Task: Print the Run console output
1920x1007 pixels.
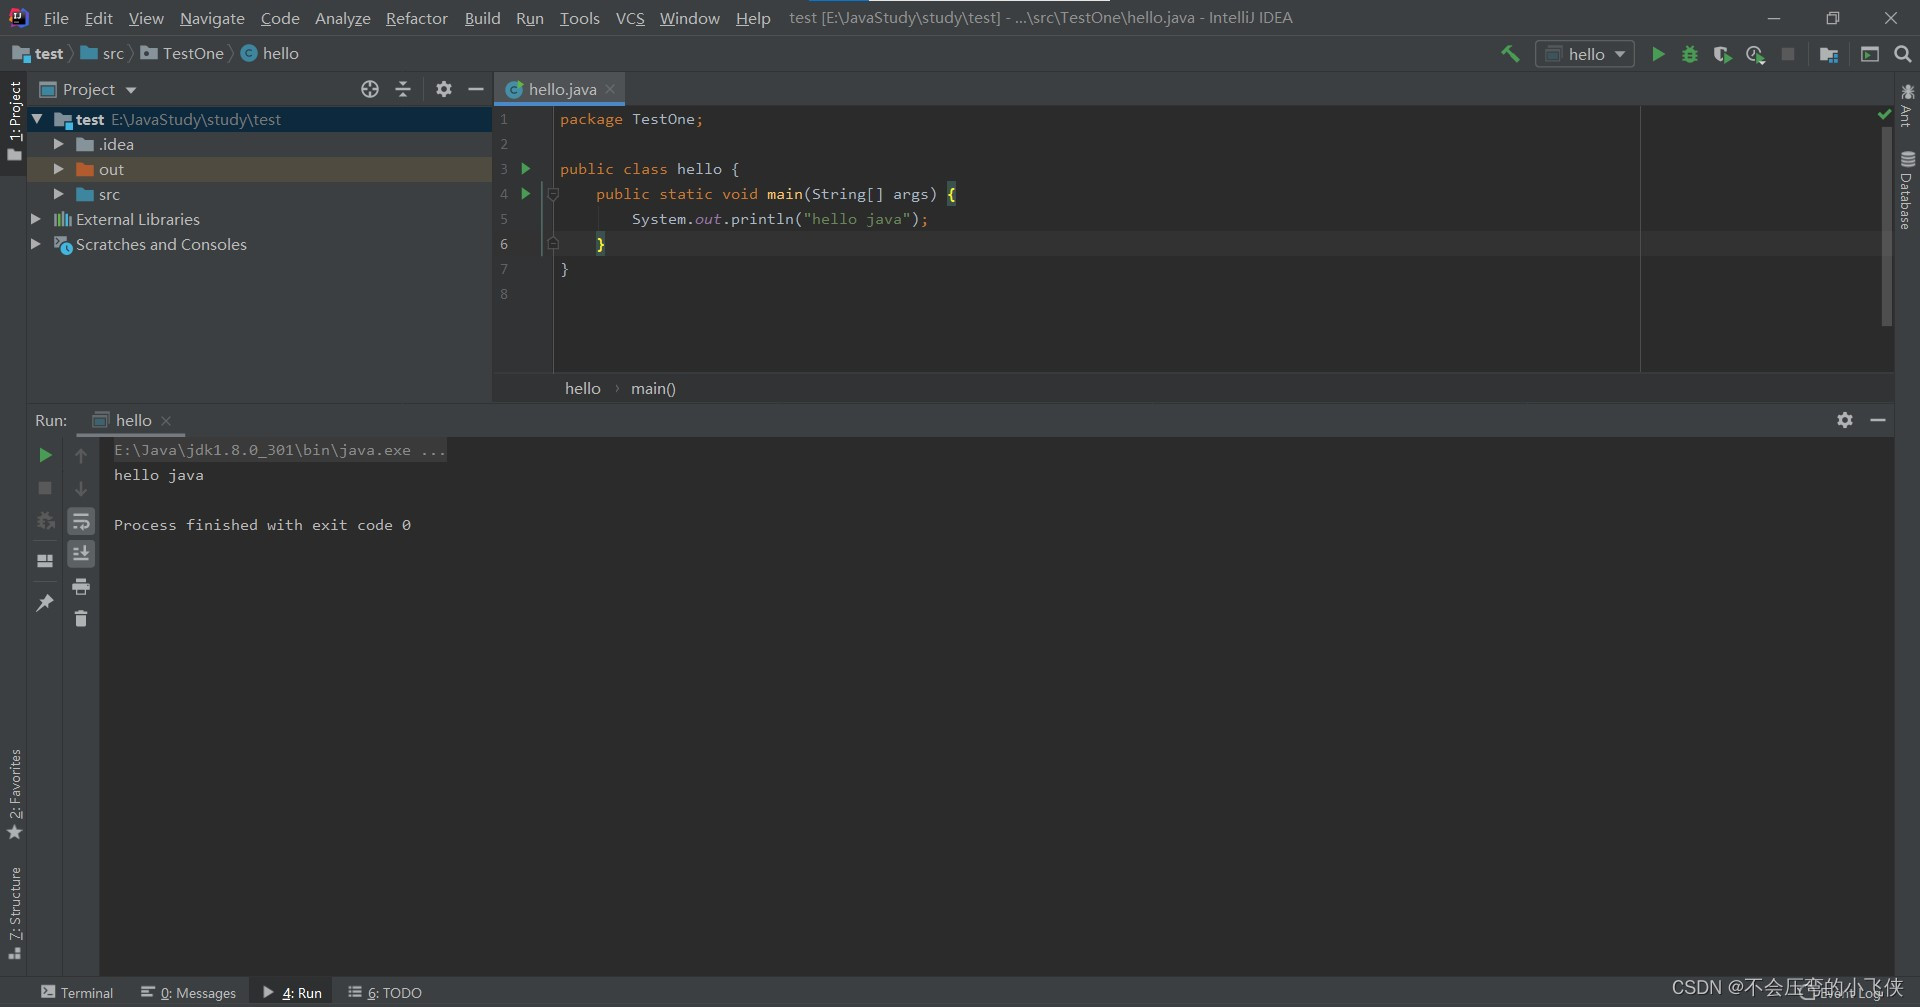Action: [81, 586]
